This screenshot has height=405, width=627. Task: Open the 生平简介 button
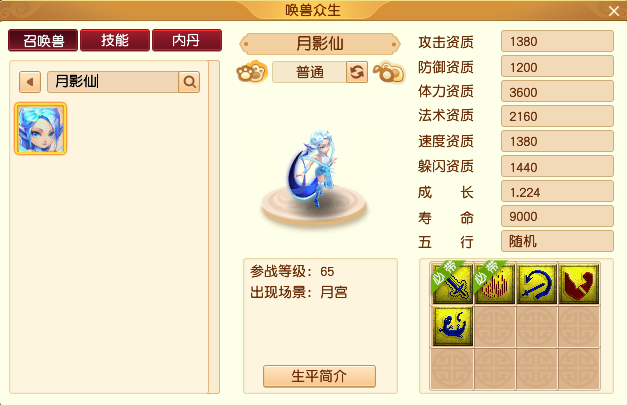pos(319,376)
